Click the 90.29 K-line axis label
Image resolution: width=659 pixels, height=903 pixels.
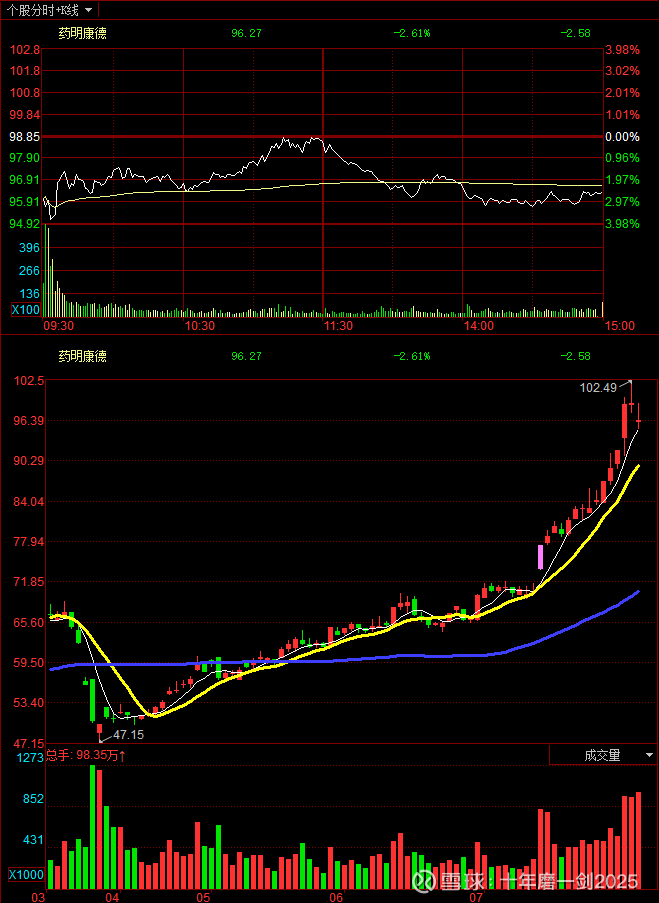point(29,461)
